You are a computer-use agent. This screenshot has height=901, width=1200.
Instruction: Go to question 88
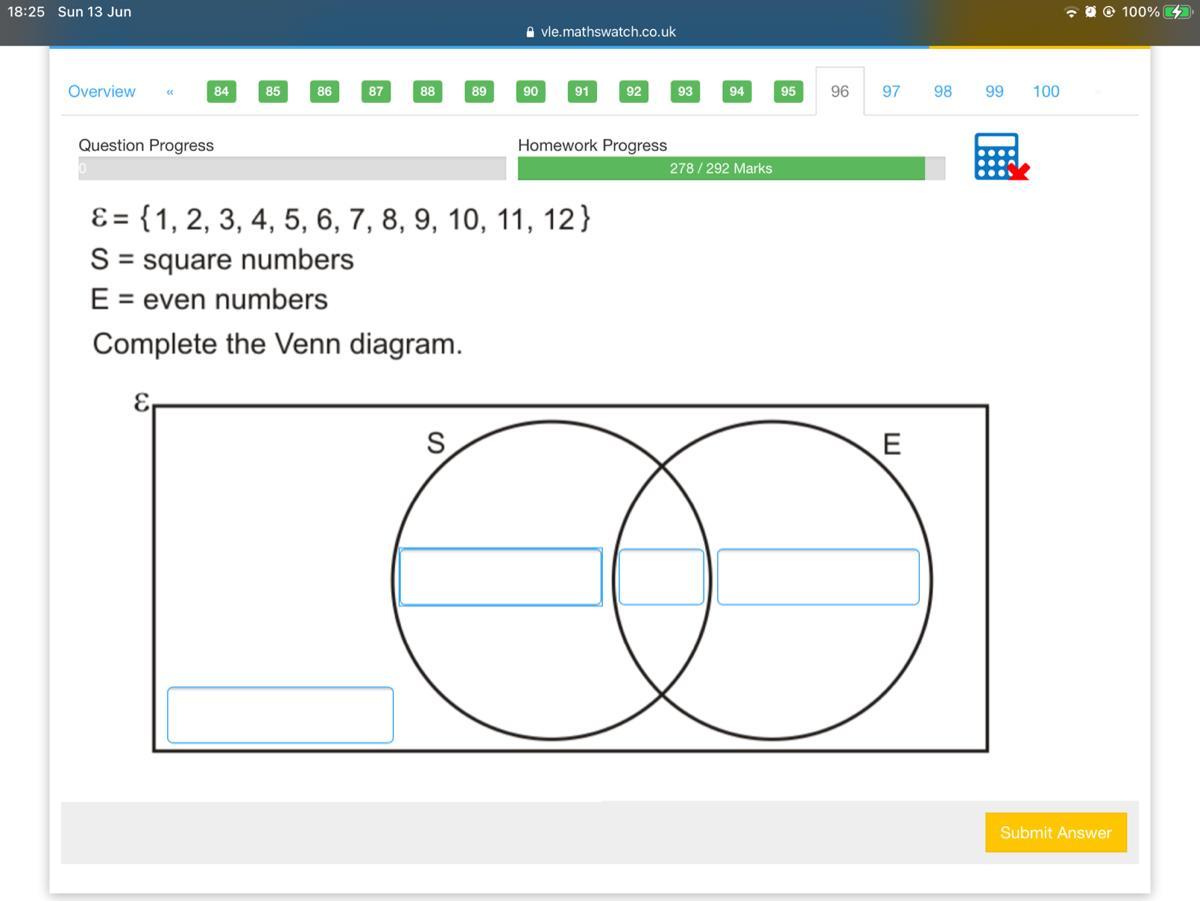tap(427, 91)
